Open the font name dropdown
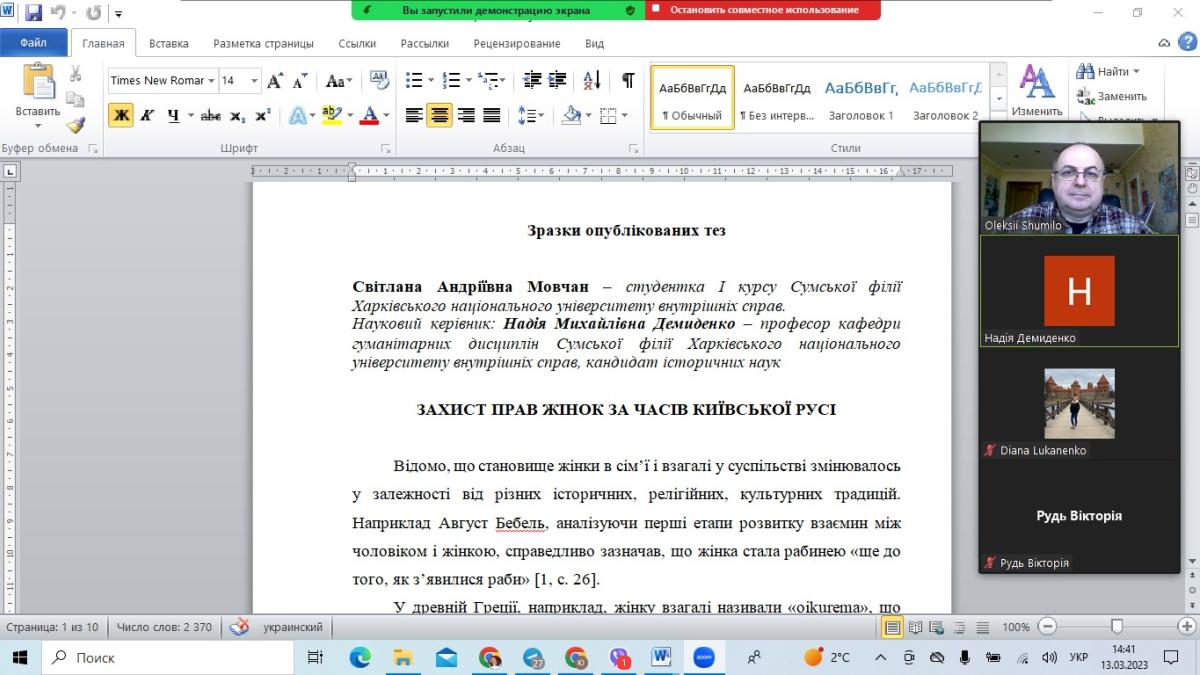Image resolution: width=1200 pixels, height=675 pixels. pyautogui.click(x=211, y=81)
